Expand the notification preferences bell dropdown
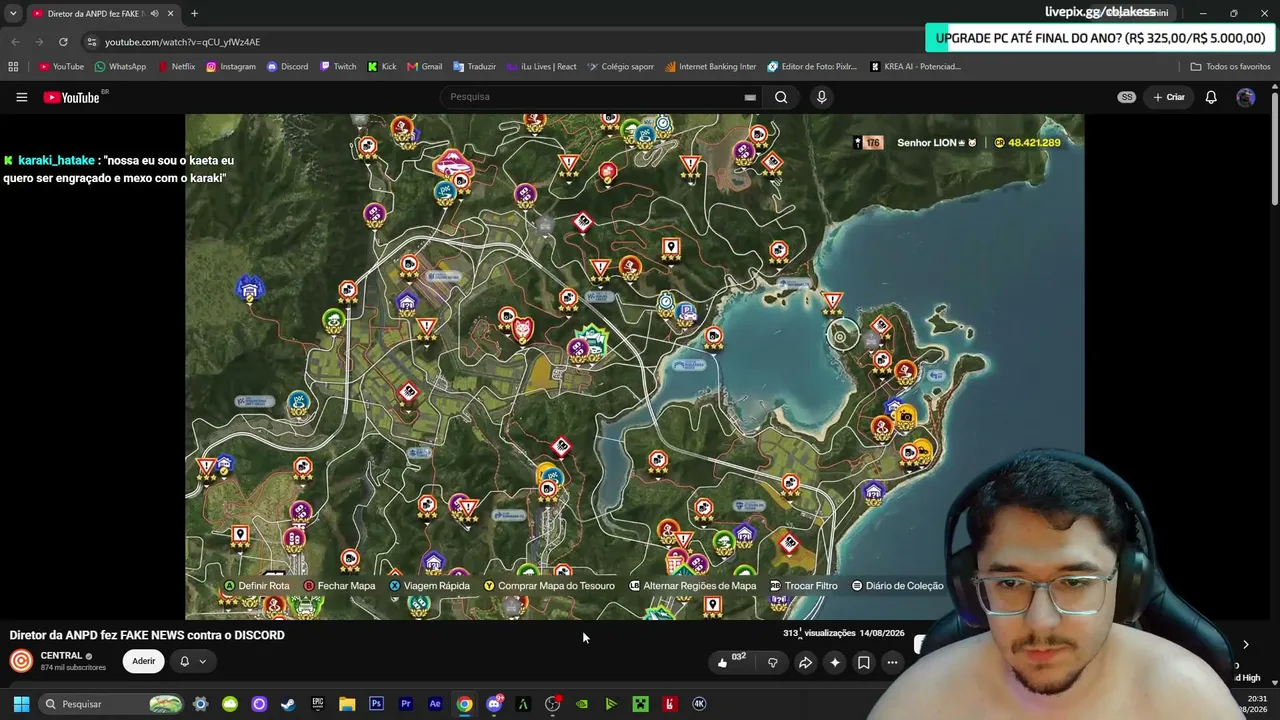Screen dimensions: 1280x720 193,661
